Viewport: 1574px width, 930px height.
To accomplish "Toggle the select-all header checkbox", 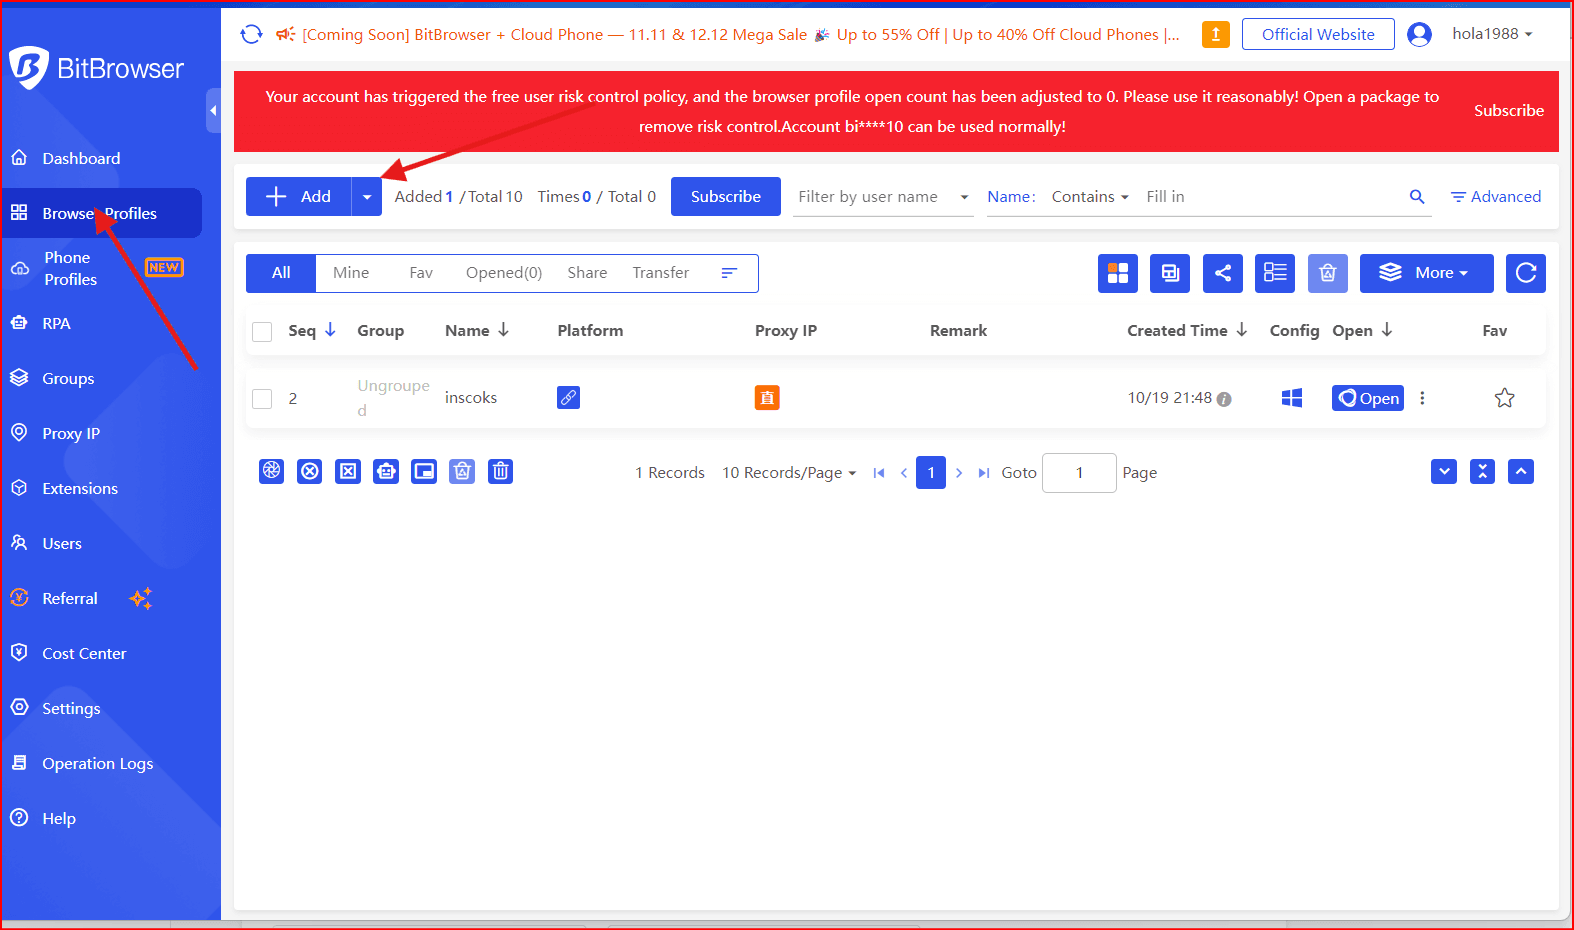I will [262, 332].
